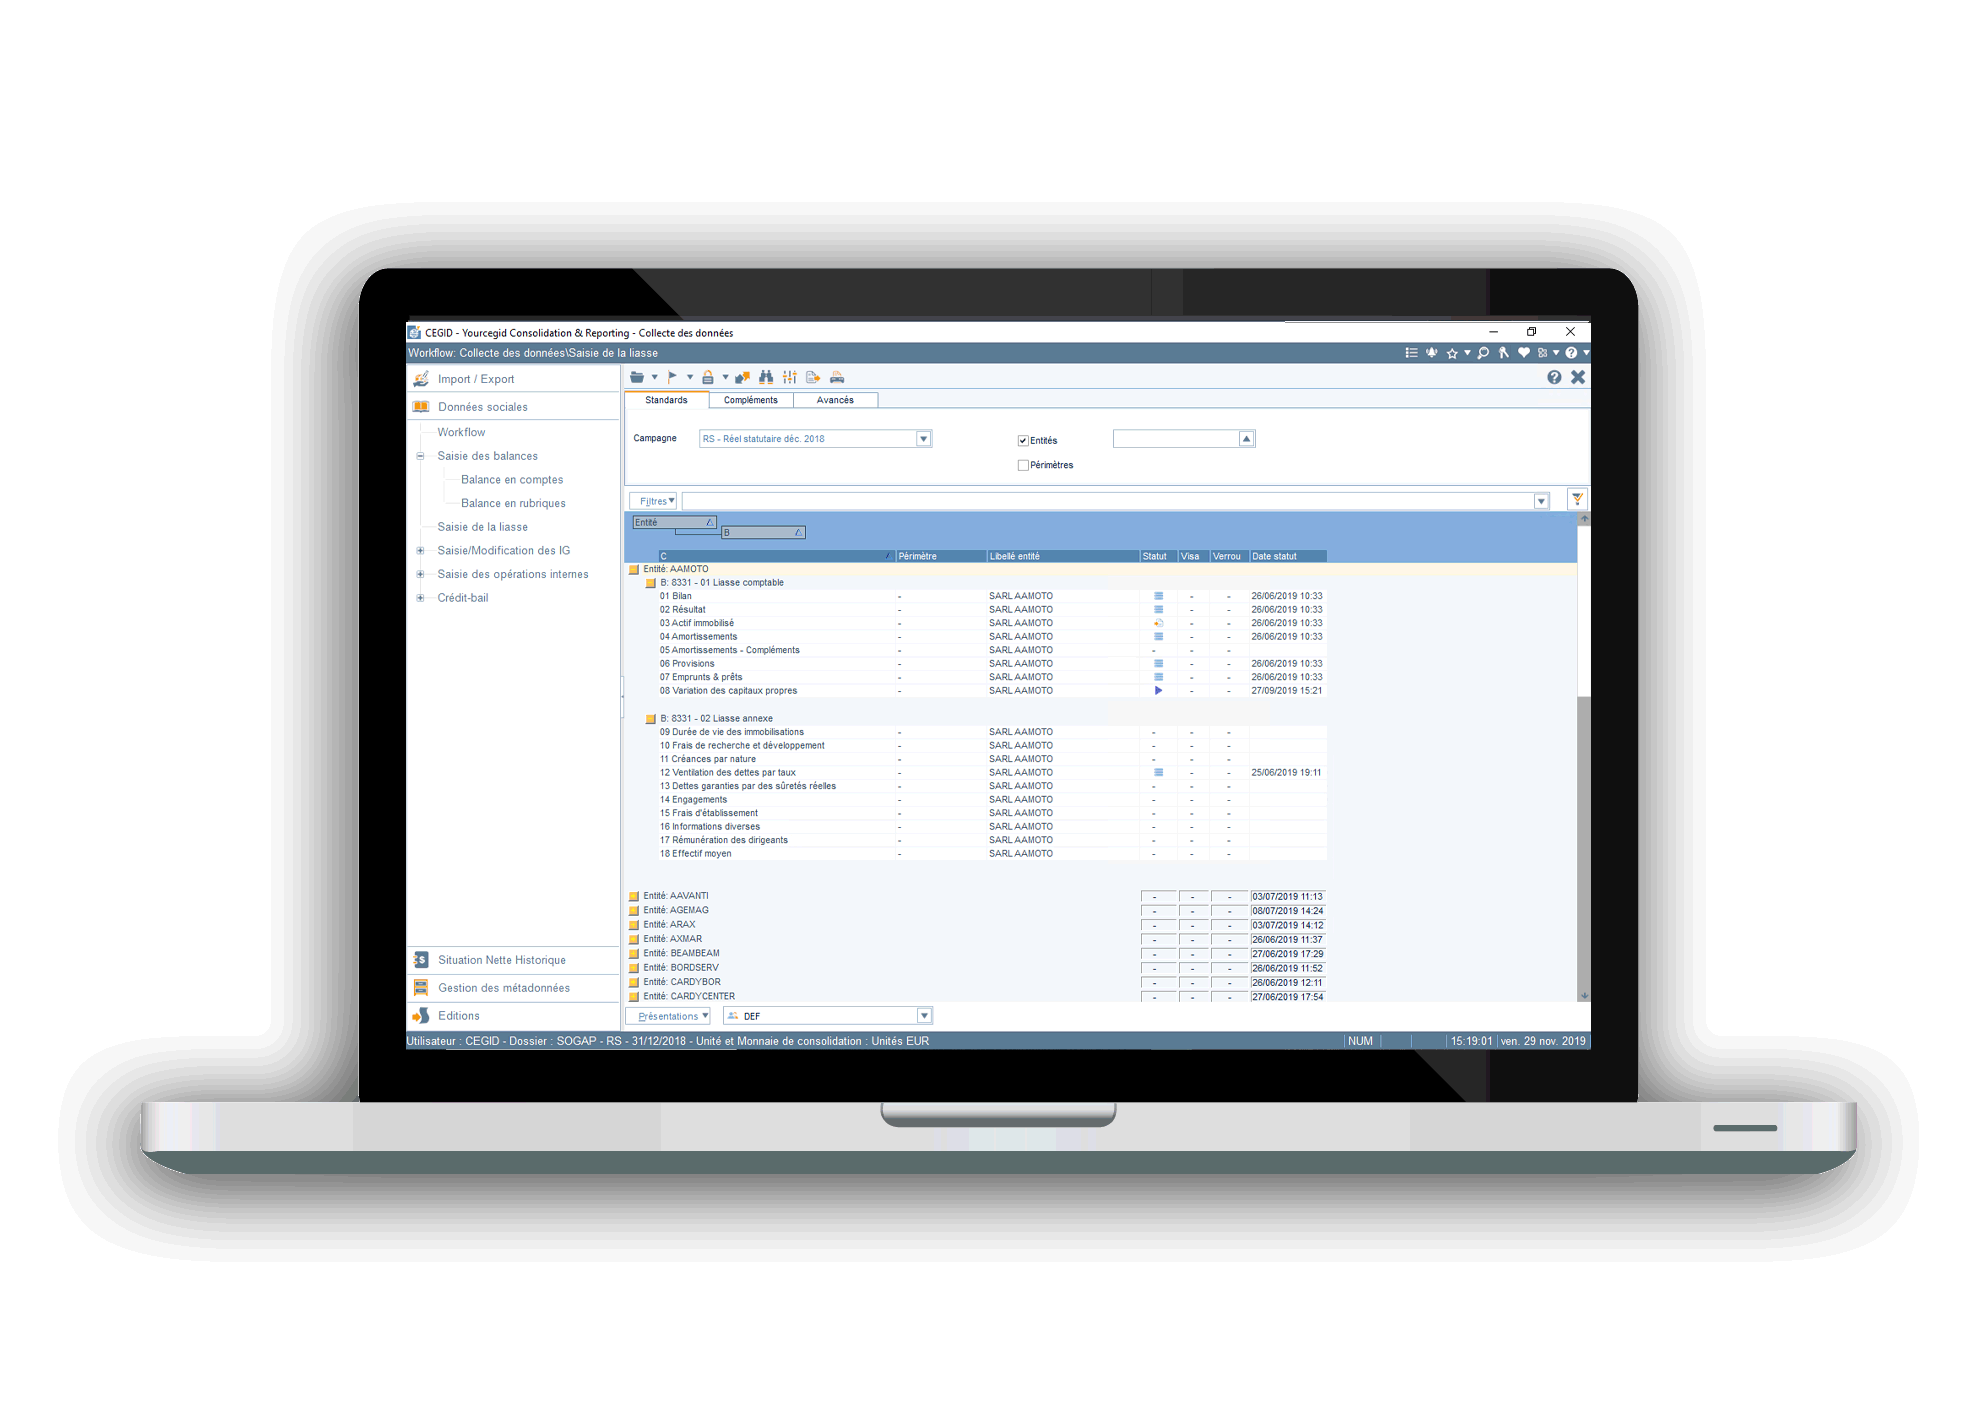This screenshot has width=1984, height=1417.
Task: Select Saisie de la liasse
Action: click(x=482, y=527)
